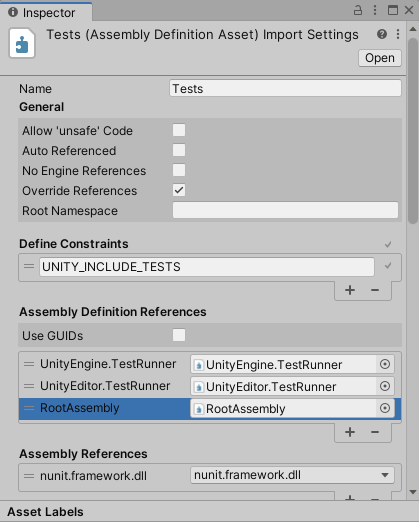Screen dimensions: 419x522
Task: Select the UnityEditor.TestRunner list row
Action: pyautogui.click(x=210, y=386)
